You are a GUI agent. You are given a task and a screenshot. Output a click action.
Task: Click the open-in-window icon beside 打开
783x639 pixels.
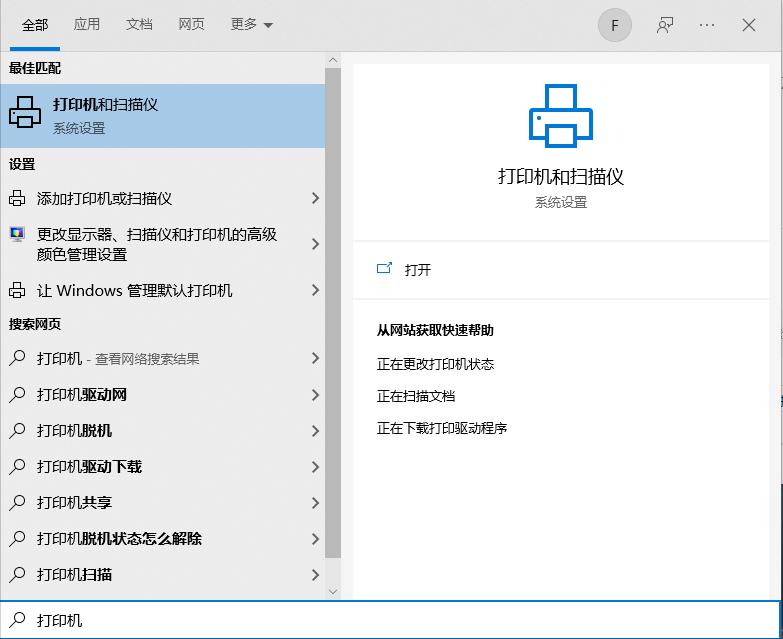point(384,269)
